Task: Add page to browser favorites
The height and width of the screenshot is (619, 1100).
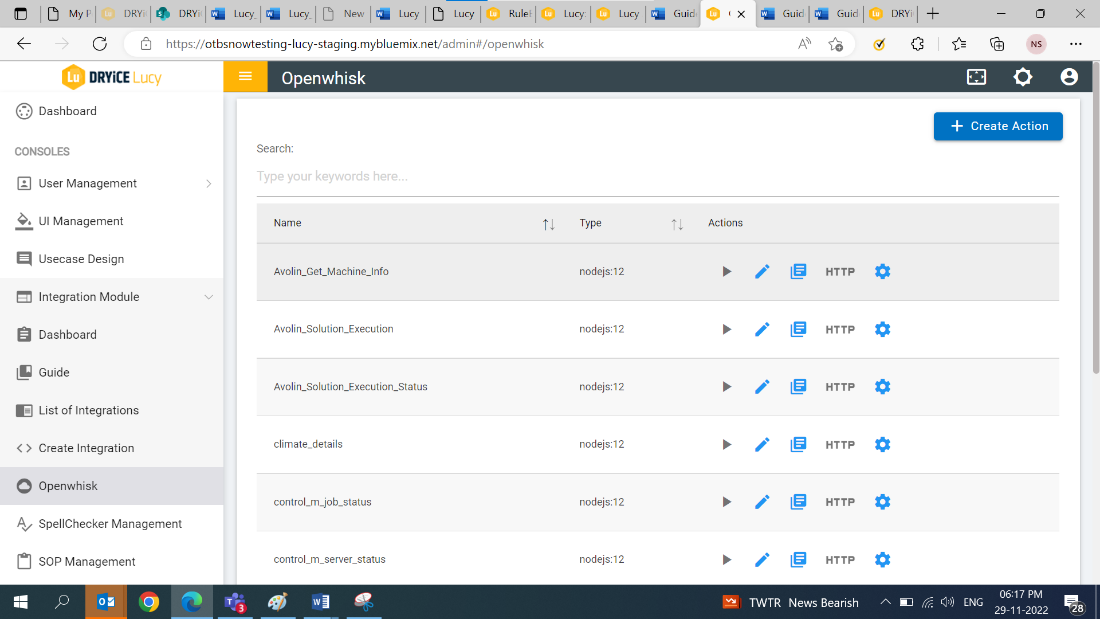Action: click(x=835, y=44)
